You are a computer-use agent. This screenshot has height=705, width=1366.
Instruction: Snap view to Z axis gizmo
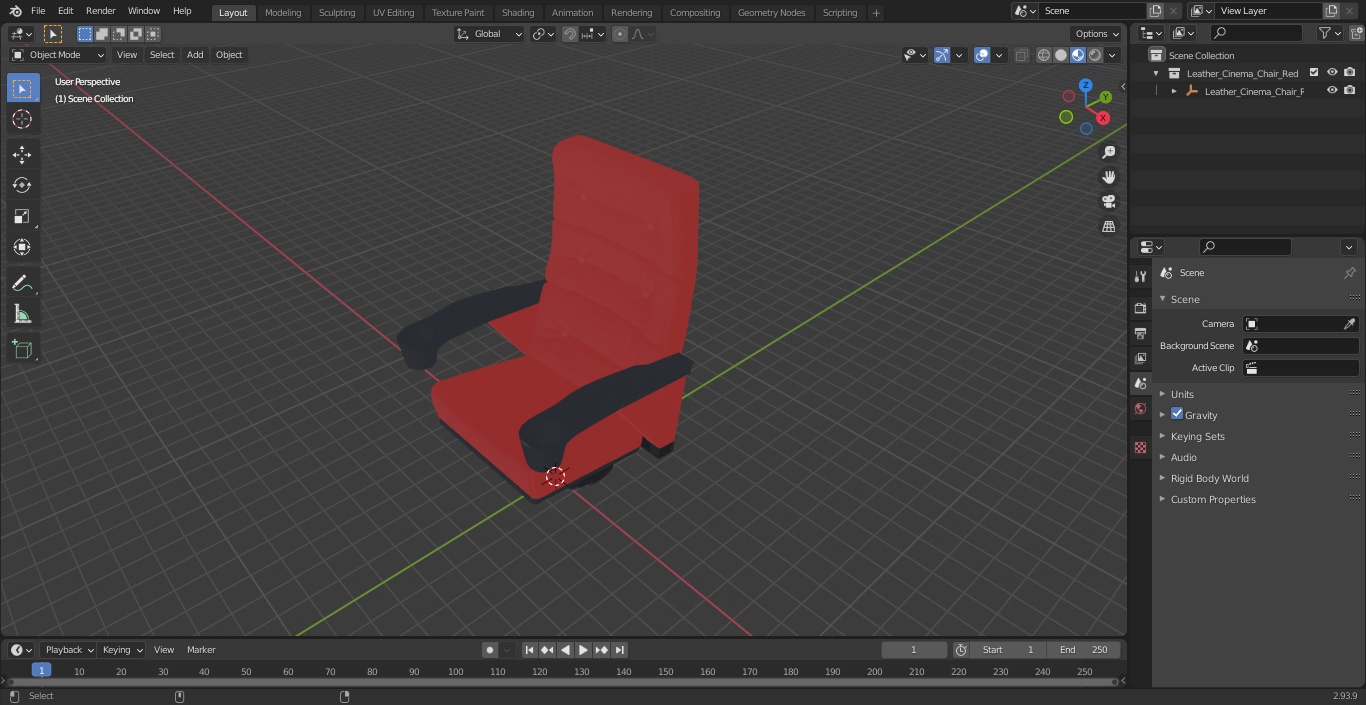[1085, 86]
